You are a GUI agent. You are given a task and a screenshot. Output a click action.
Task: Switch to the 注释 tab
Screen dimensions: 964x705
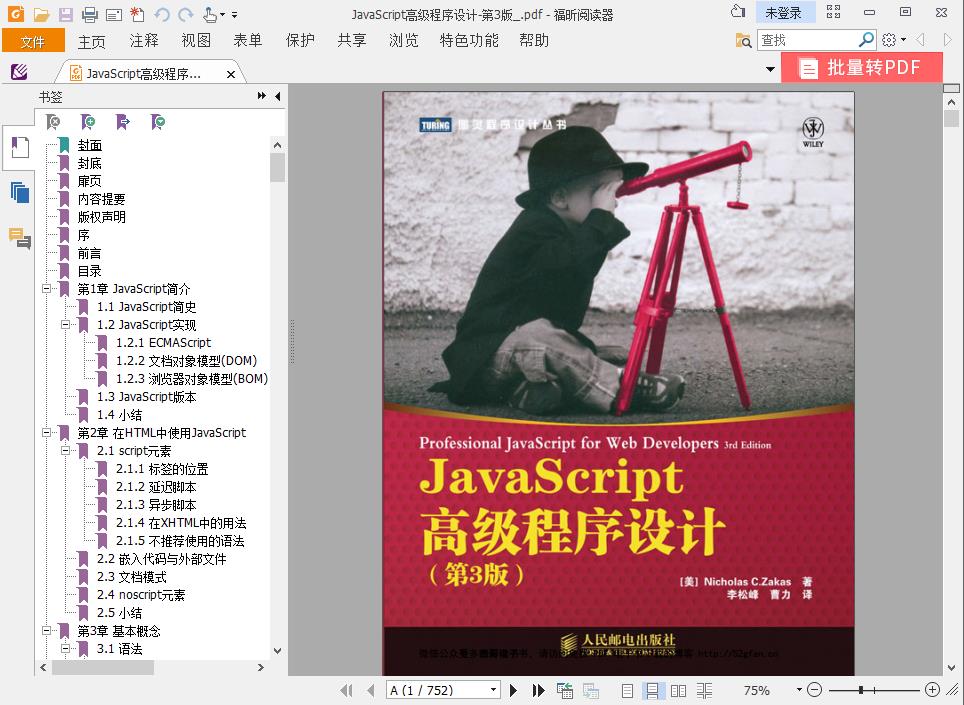coord(144,41)
